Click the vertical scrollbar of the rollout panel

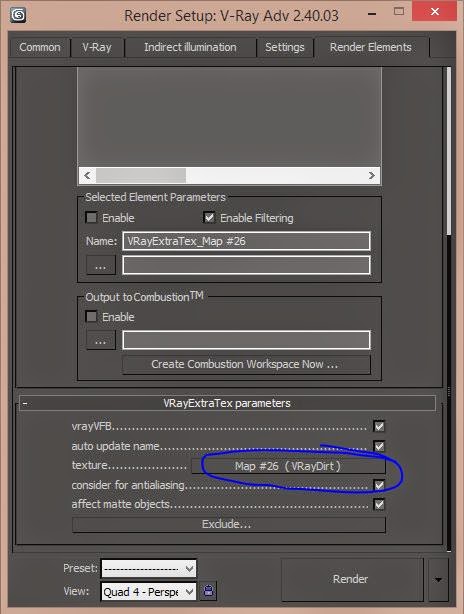449,151
